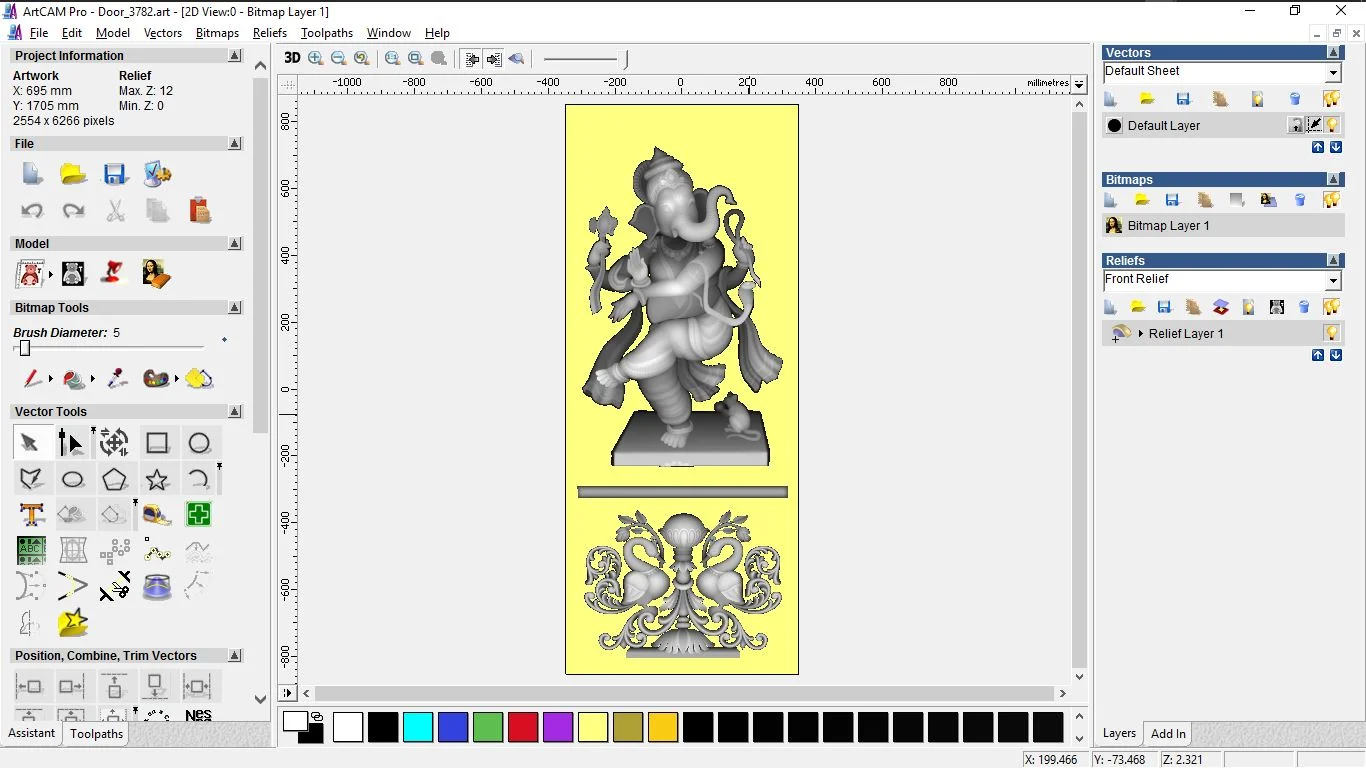Open the Toolpaths menu
1366x768 pixels.
[326, 33]
